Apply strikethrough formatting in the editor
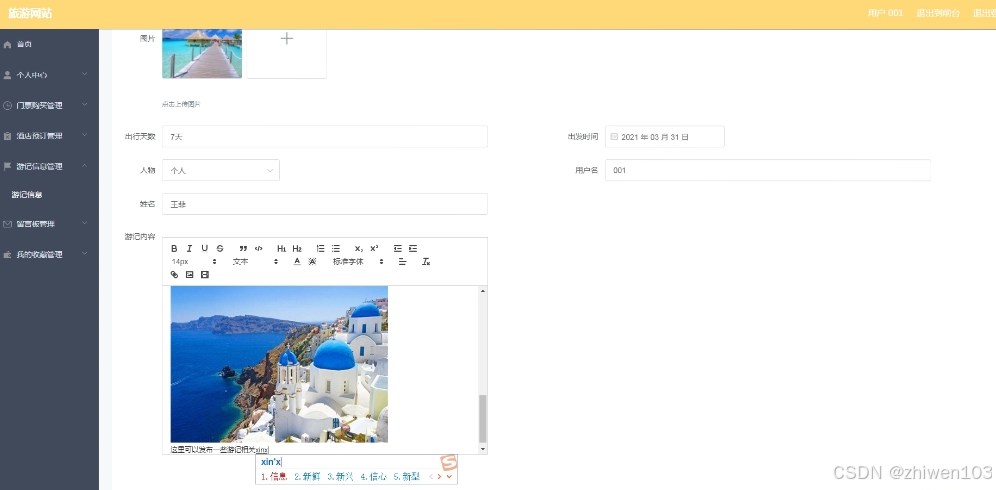The height and width of the screenshot is (490, 996). pos(220,248)
